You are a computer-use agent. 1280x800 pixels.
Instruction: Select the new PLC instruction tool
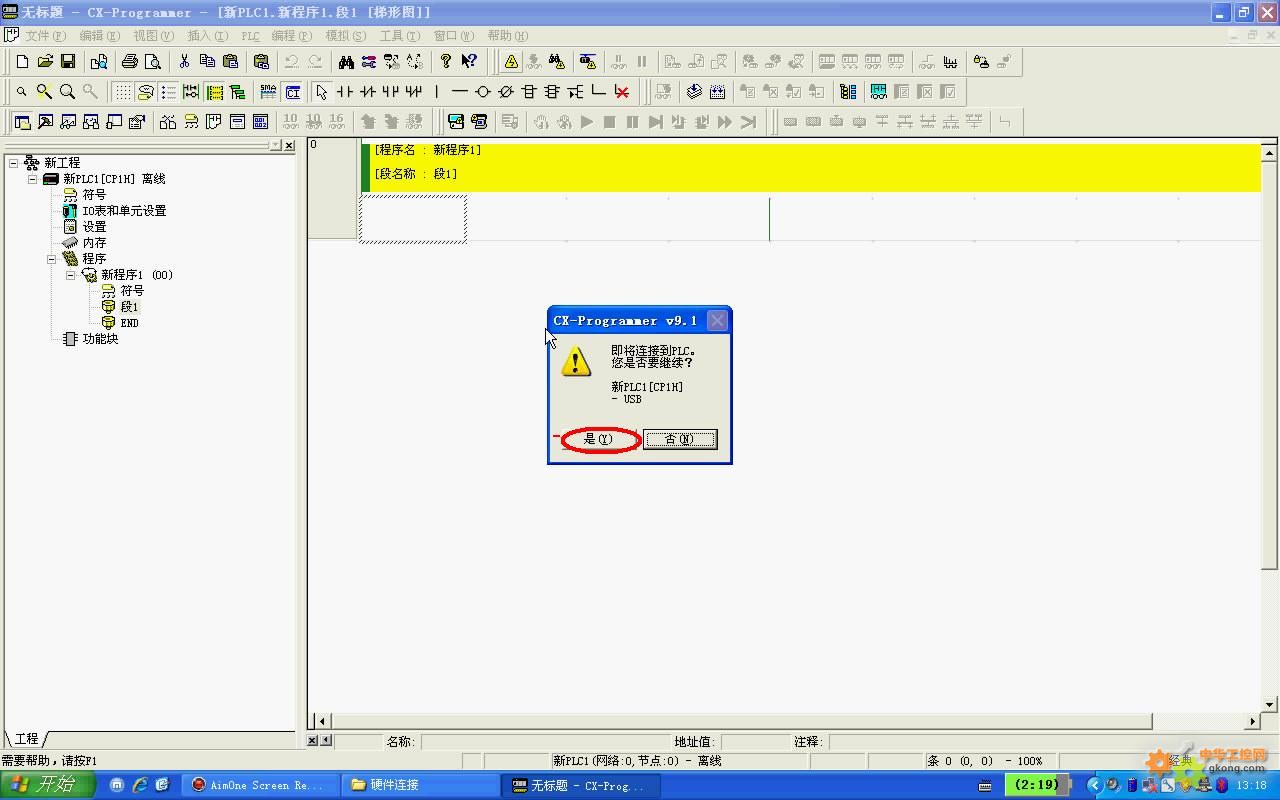tap(529, 92)
